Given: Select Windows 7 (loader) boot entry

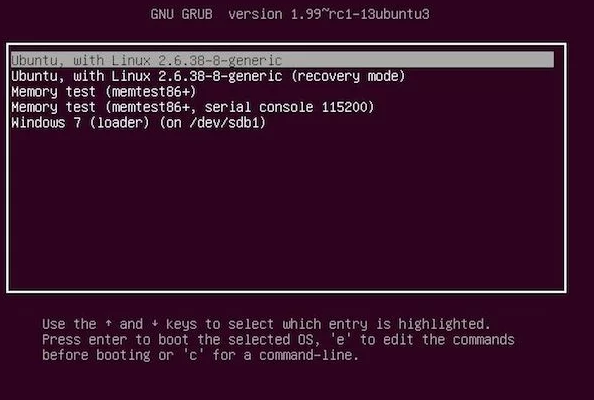Looking at the screenshot, I should pos(139,123).
